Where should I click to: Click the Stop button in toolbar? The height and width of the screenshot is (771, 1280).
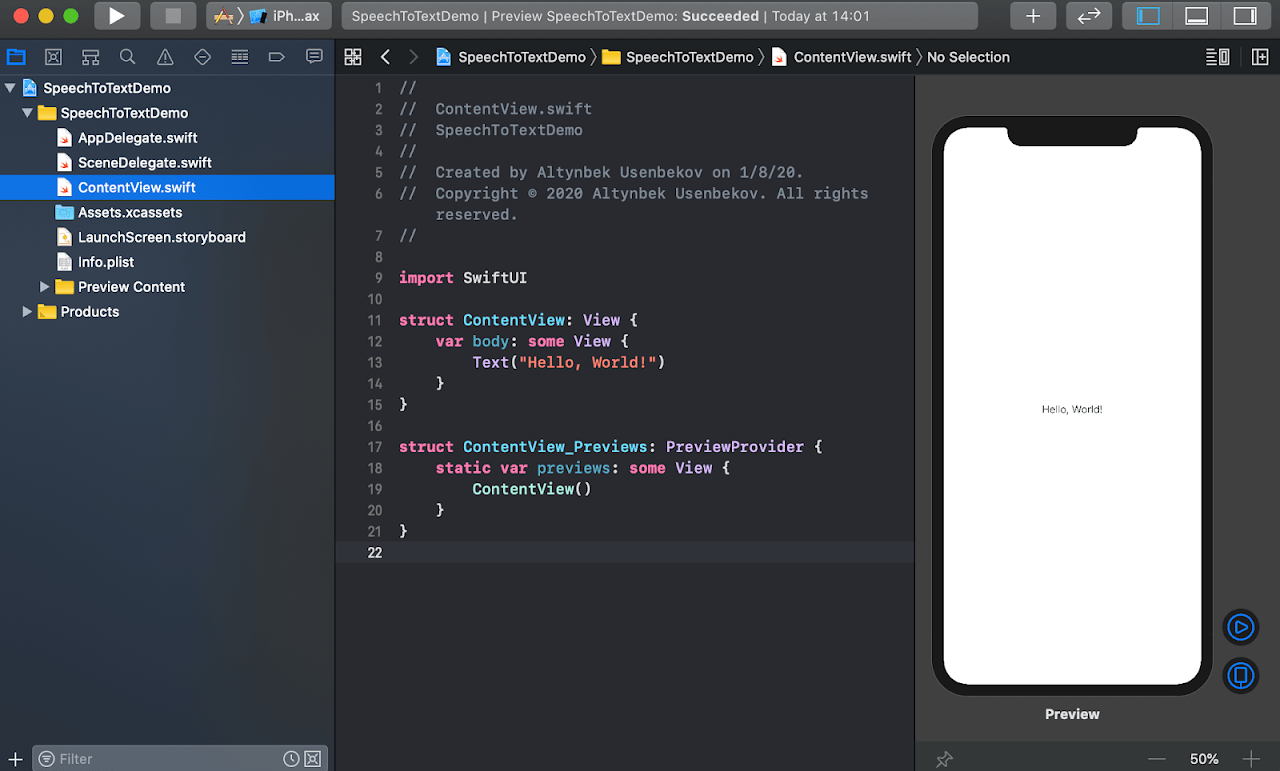tap(173, 16)
